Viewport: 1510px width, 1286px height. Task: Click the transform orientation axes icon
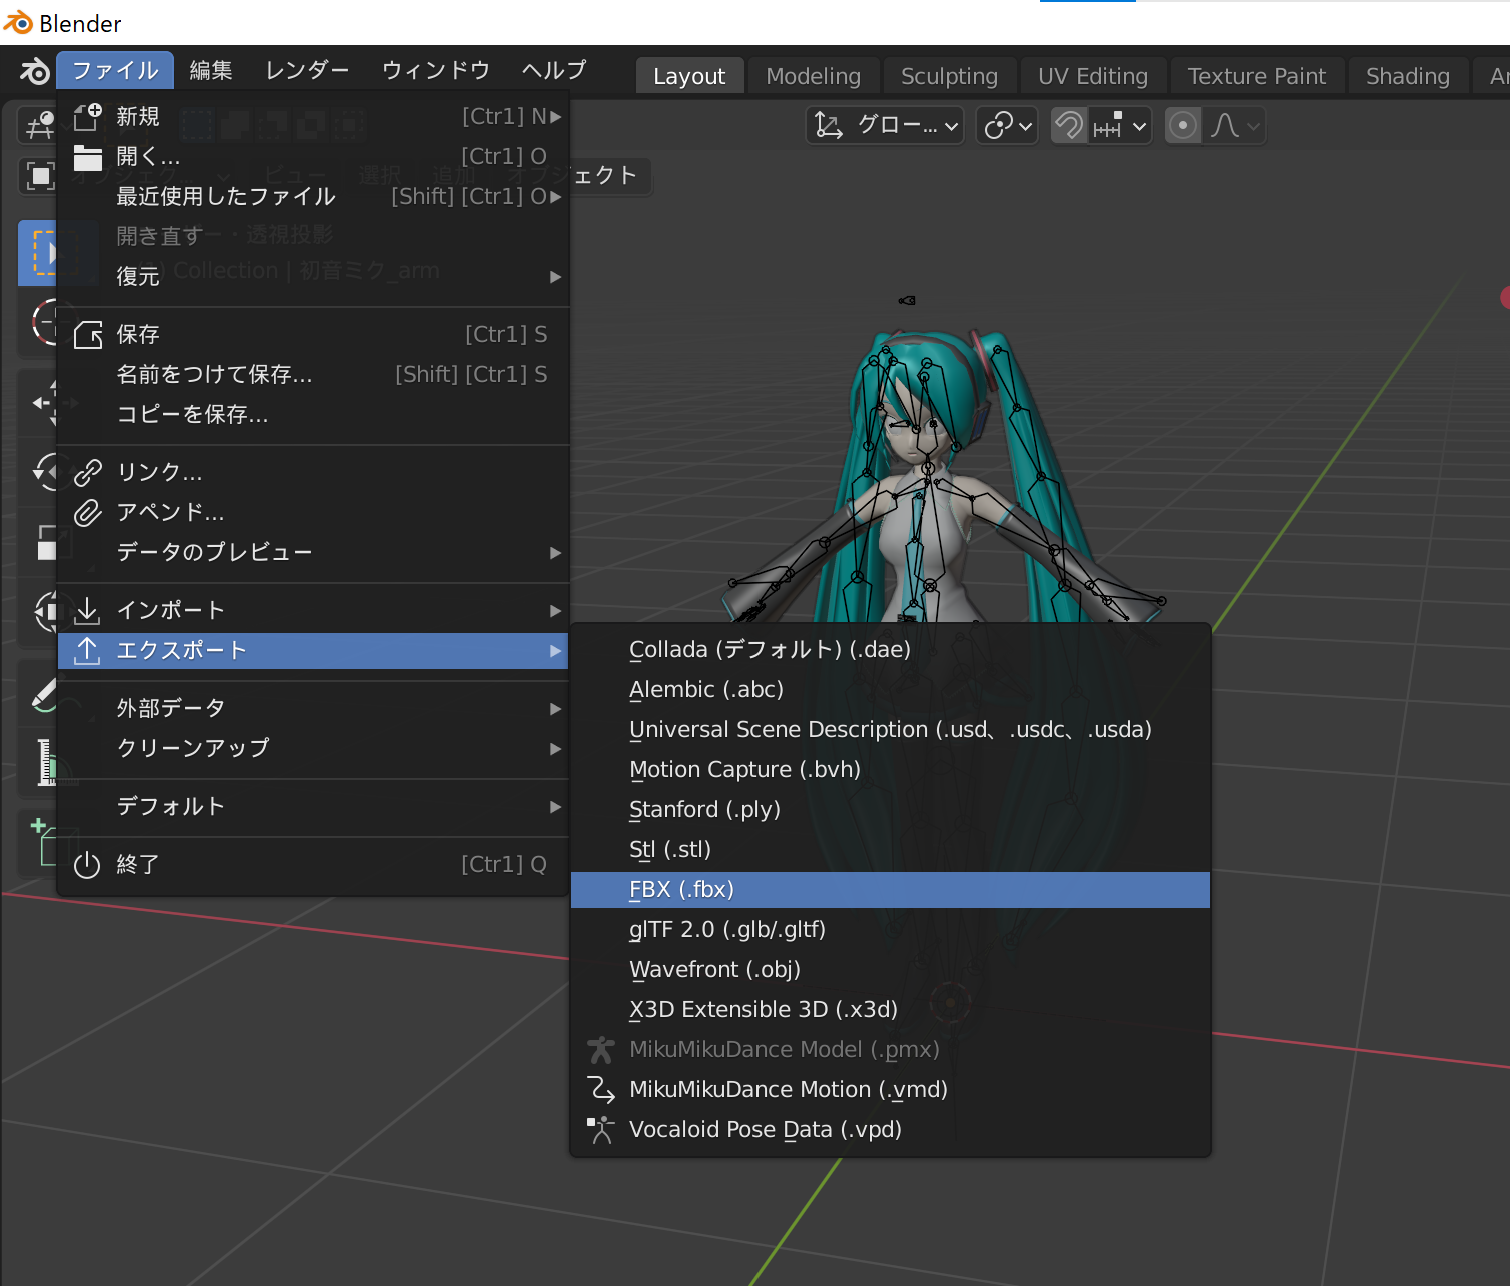[x=829, y=125]
